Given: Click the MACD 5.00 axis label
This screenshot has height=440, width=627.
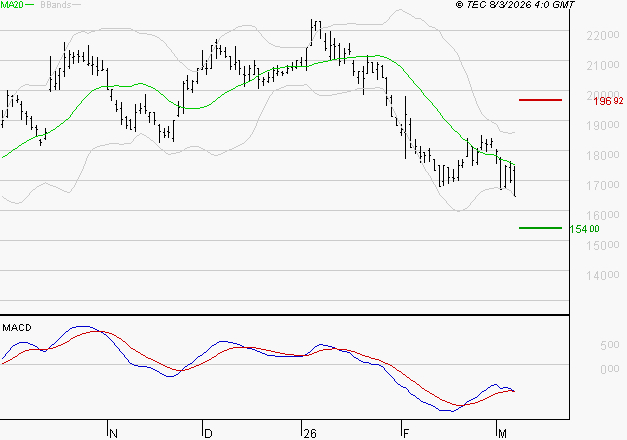Looking at the screenshot, I should point(609,345).
